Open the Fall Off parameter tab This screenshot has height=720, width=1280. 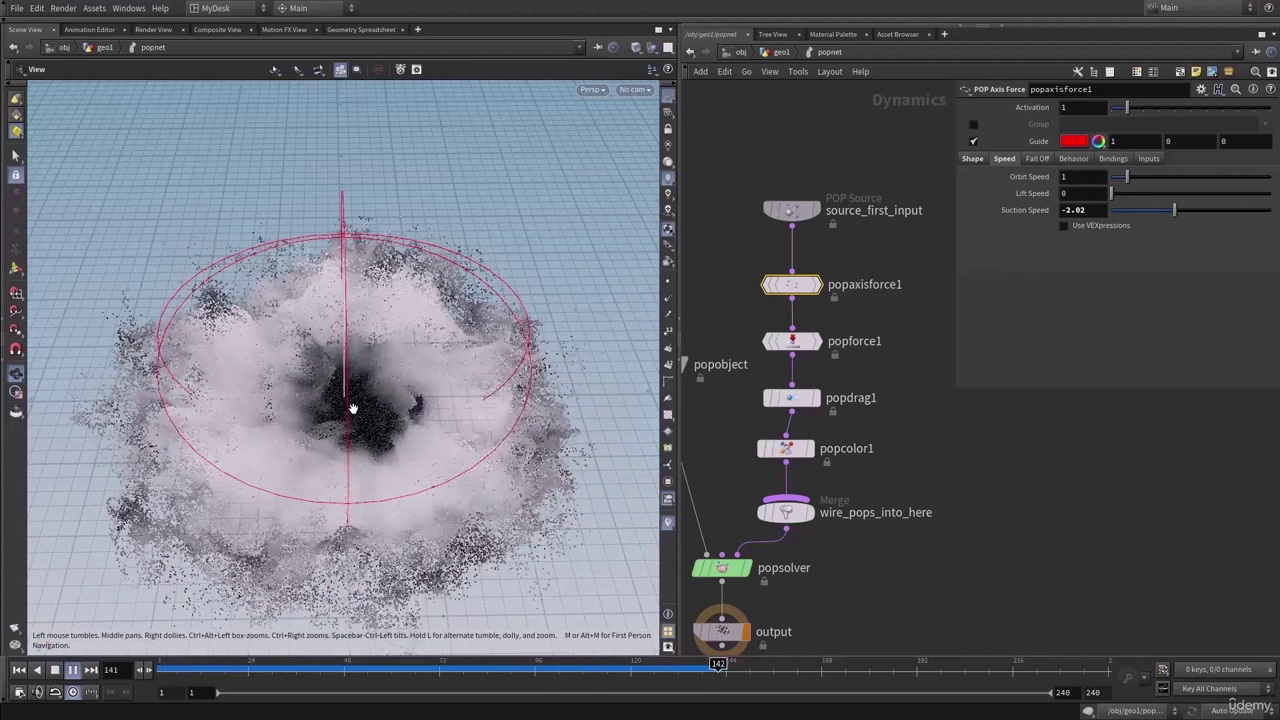1037,159
